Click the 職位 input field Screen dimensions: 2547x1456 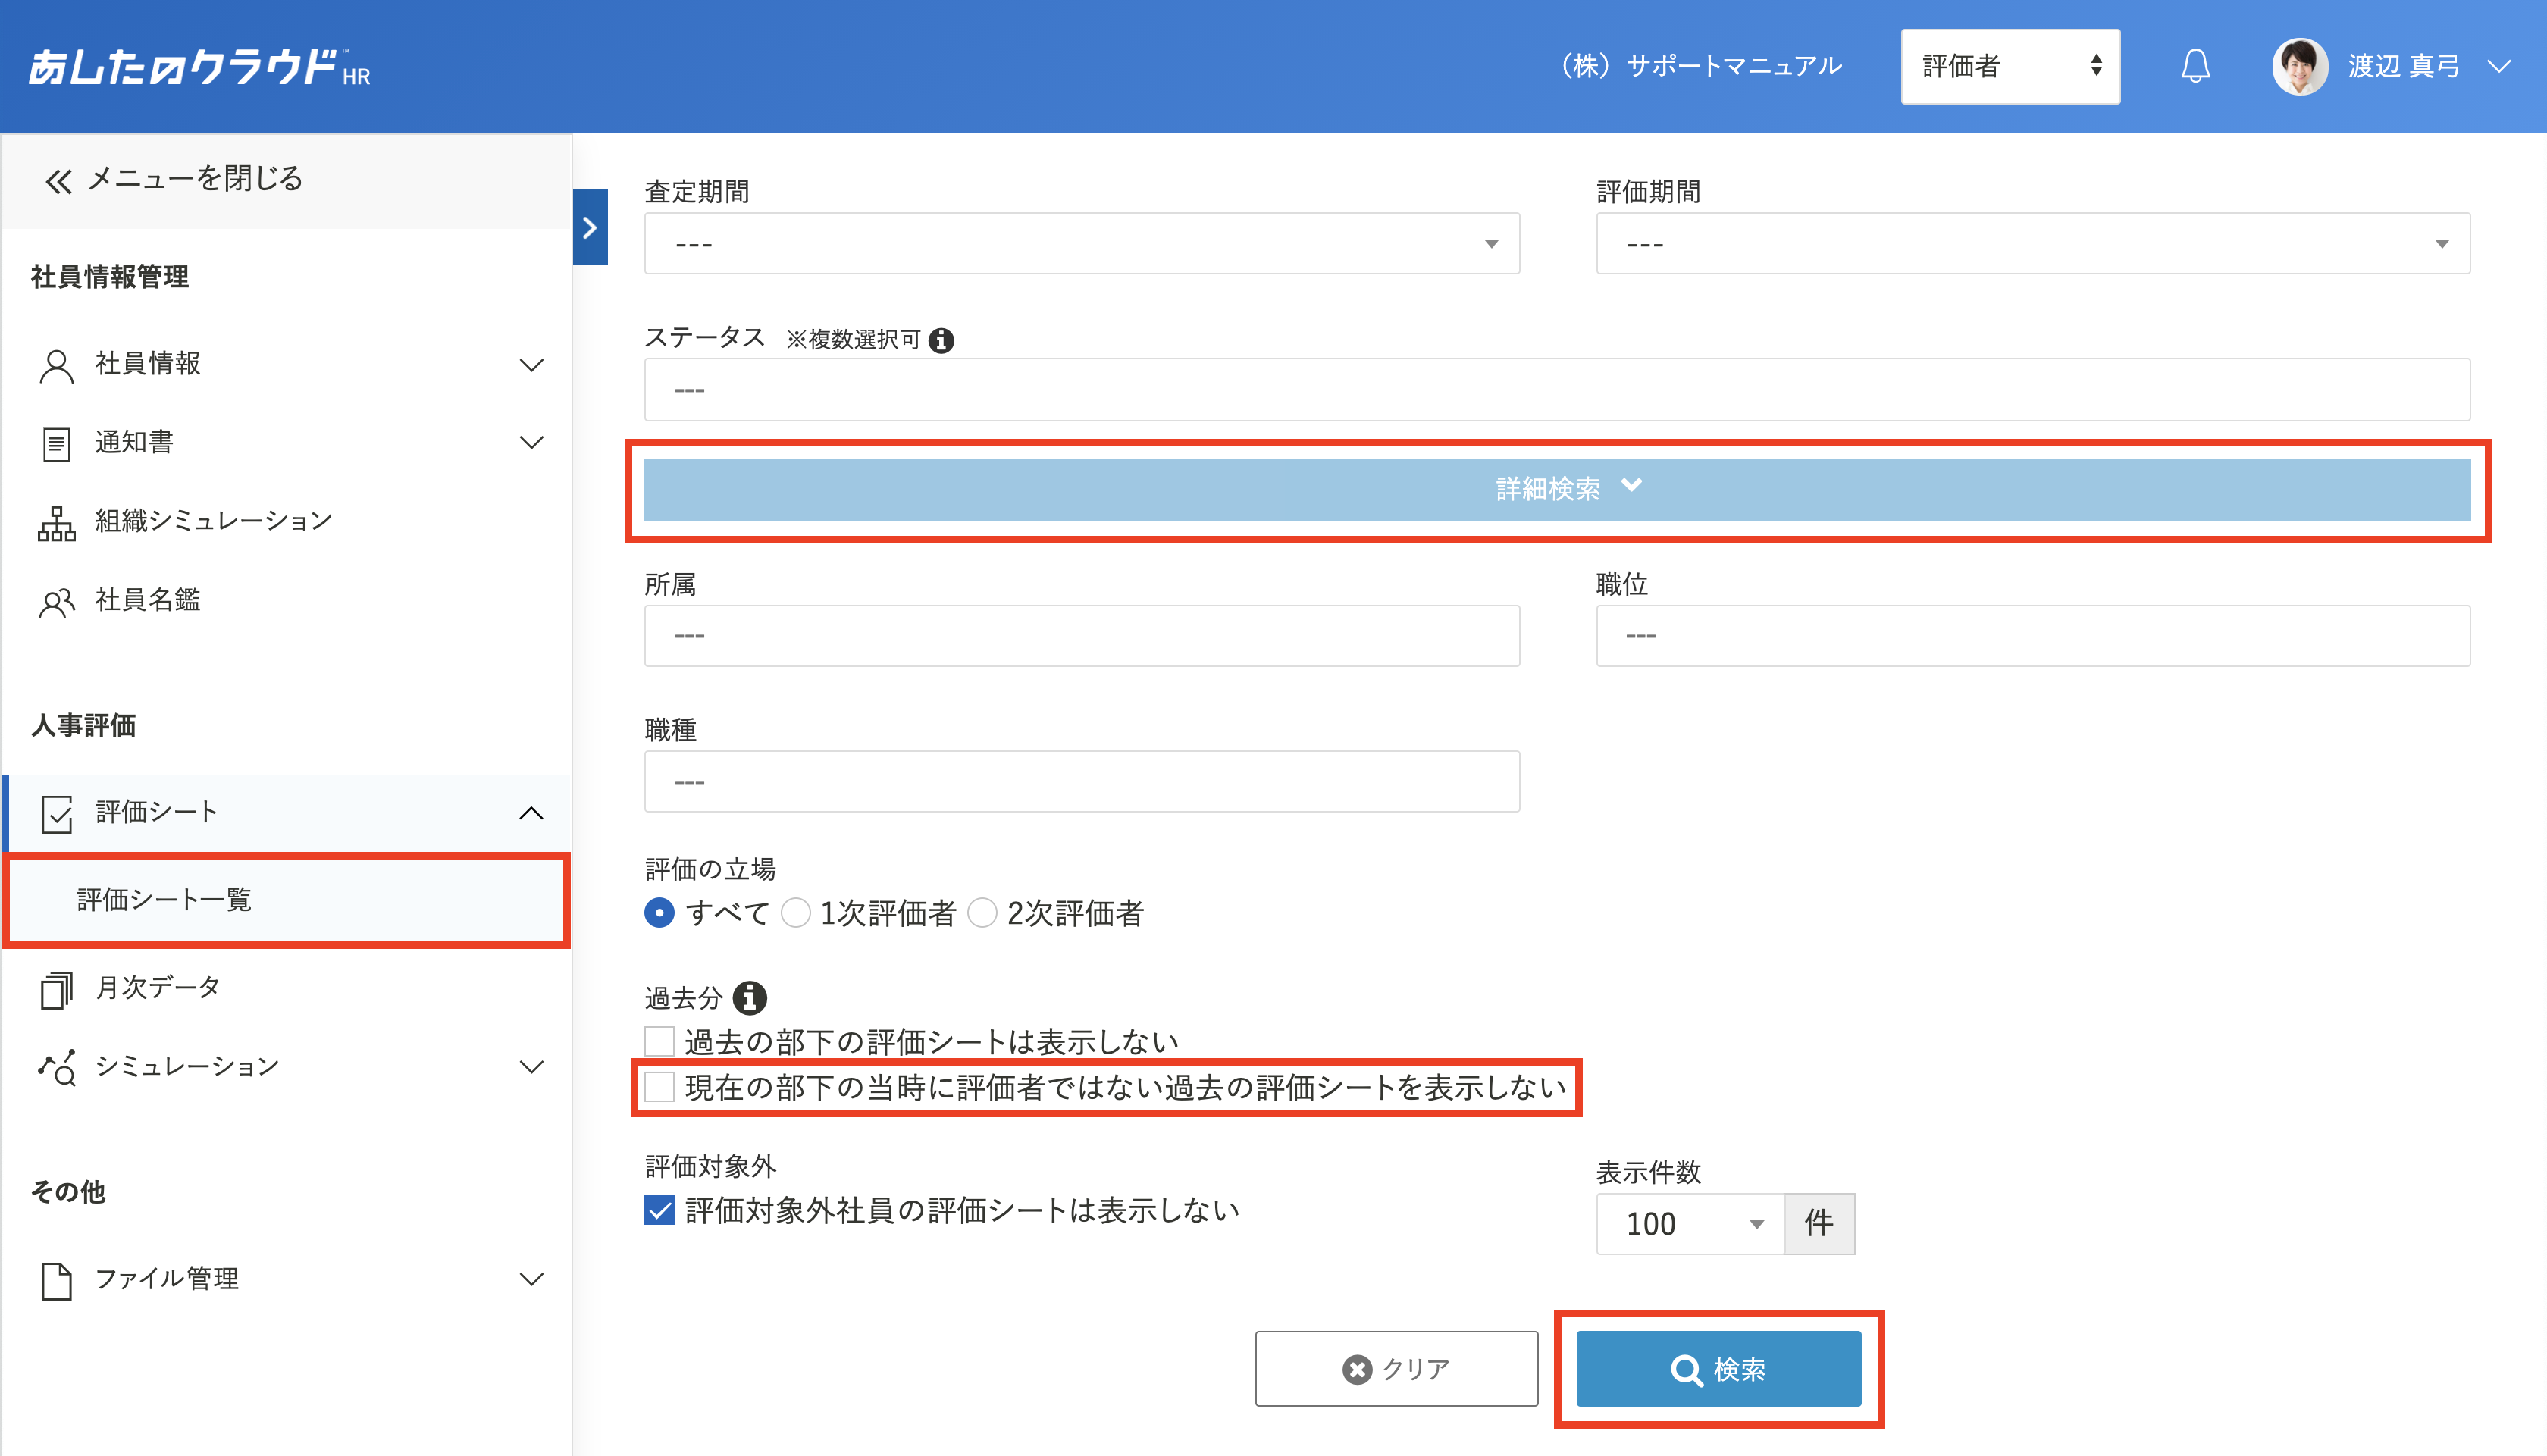click(x=2032, y=635)
